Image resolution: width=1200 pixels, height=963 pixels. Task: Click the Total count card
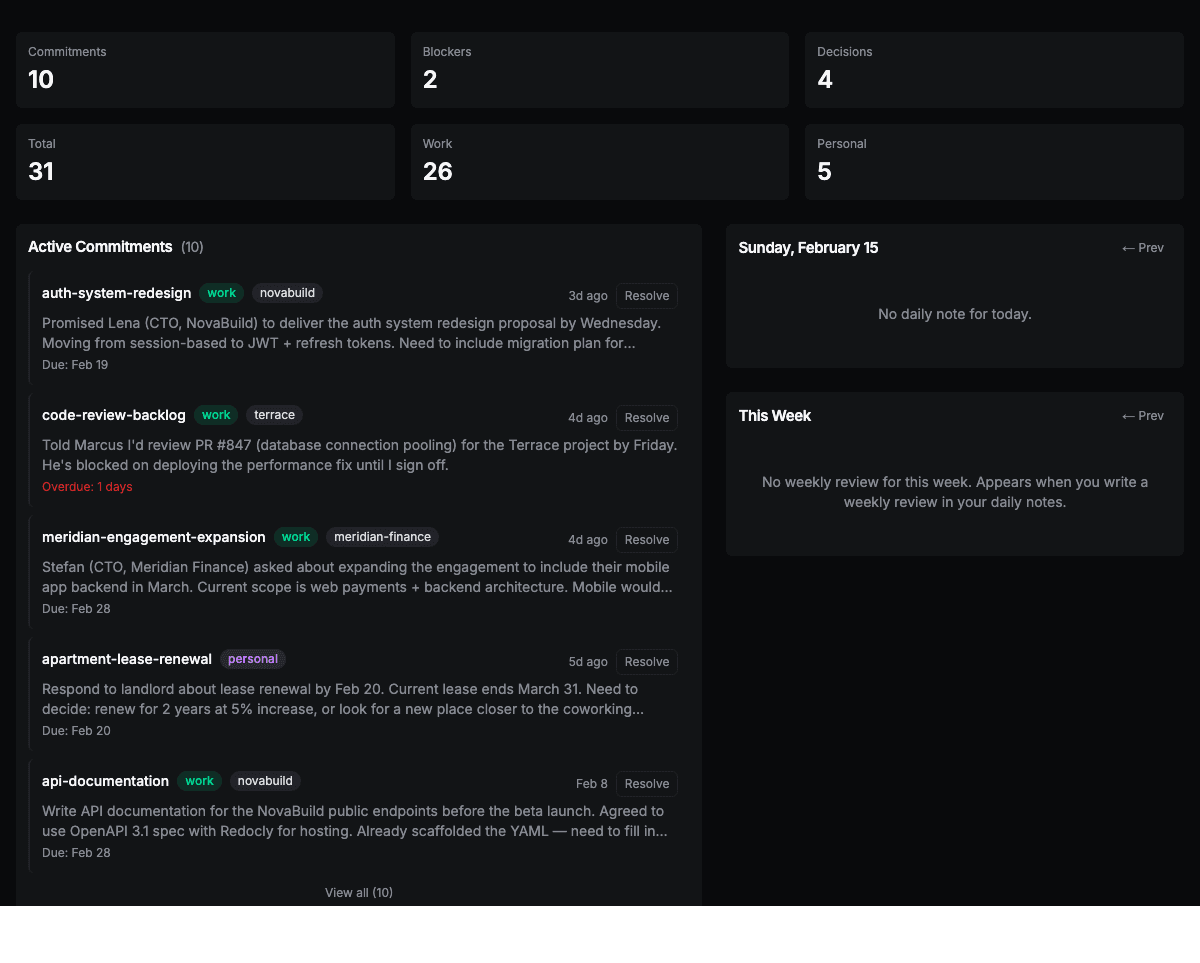tap(205, 161)
